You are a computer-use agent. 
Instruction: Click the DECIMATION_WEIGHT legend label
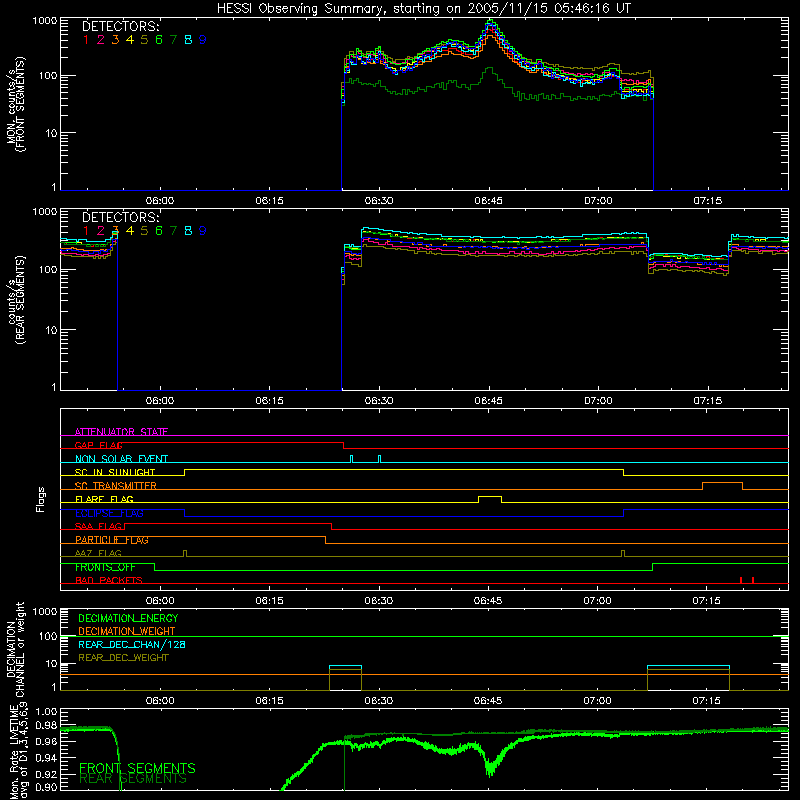pyautogui.click(x=127, y=632)
